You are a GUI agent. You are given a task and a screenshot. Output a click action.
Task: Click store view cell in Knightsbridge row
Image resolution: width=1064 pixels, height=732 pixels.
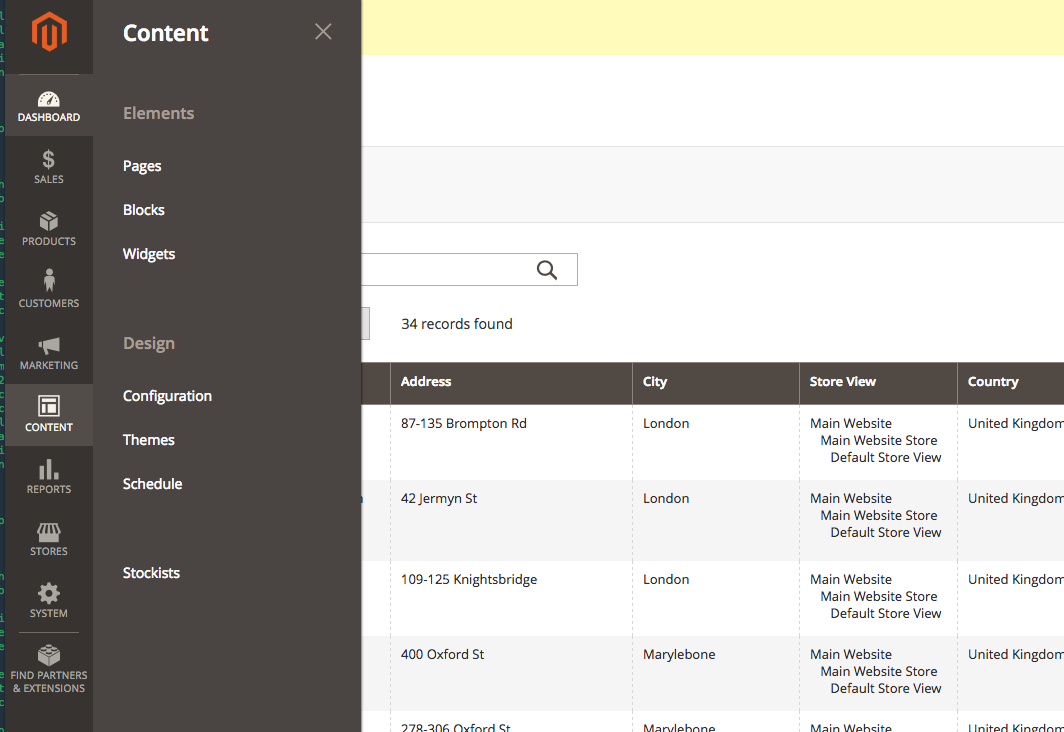tap(878, 598)
